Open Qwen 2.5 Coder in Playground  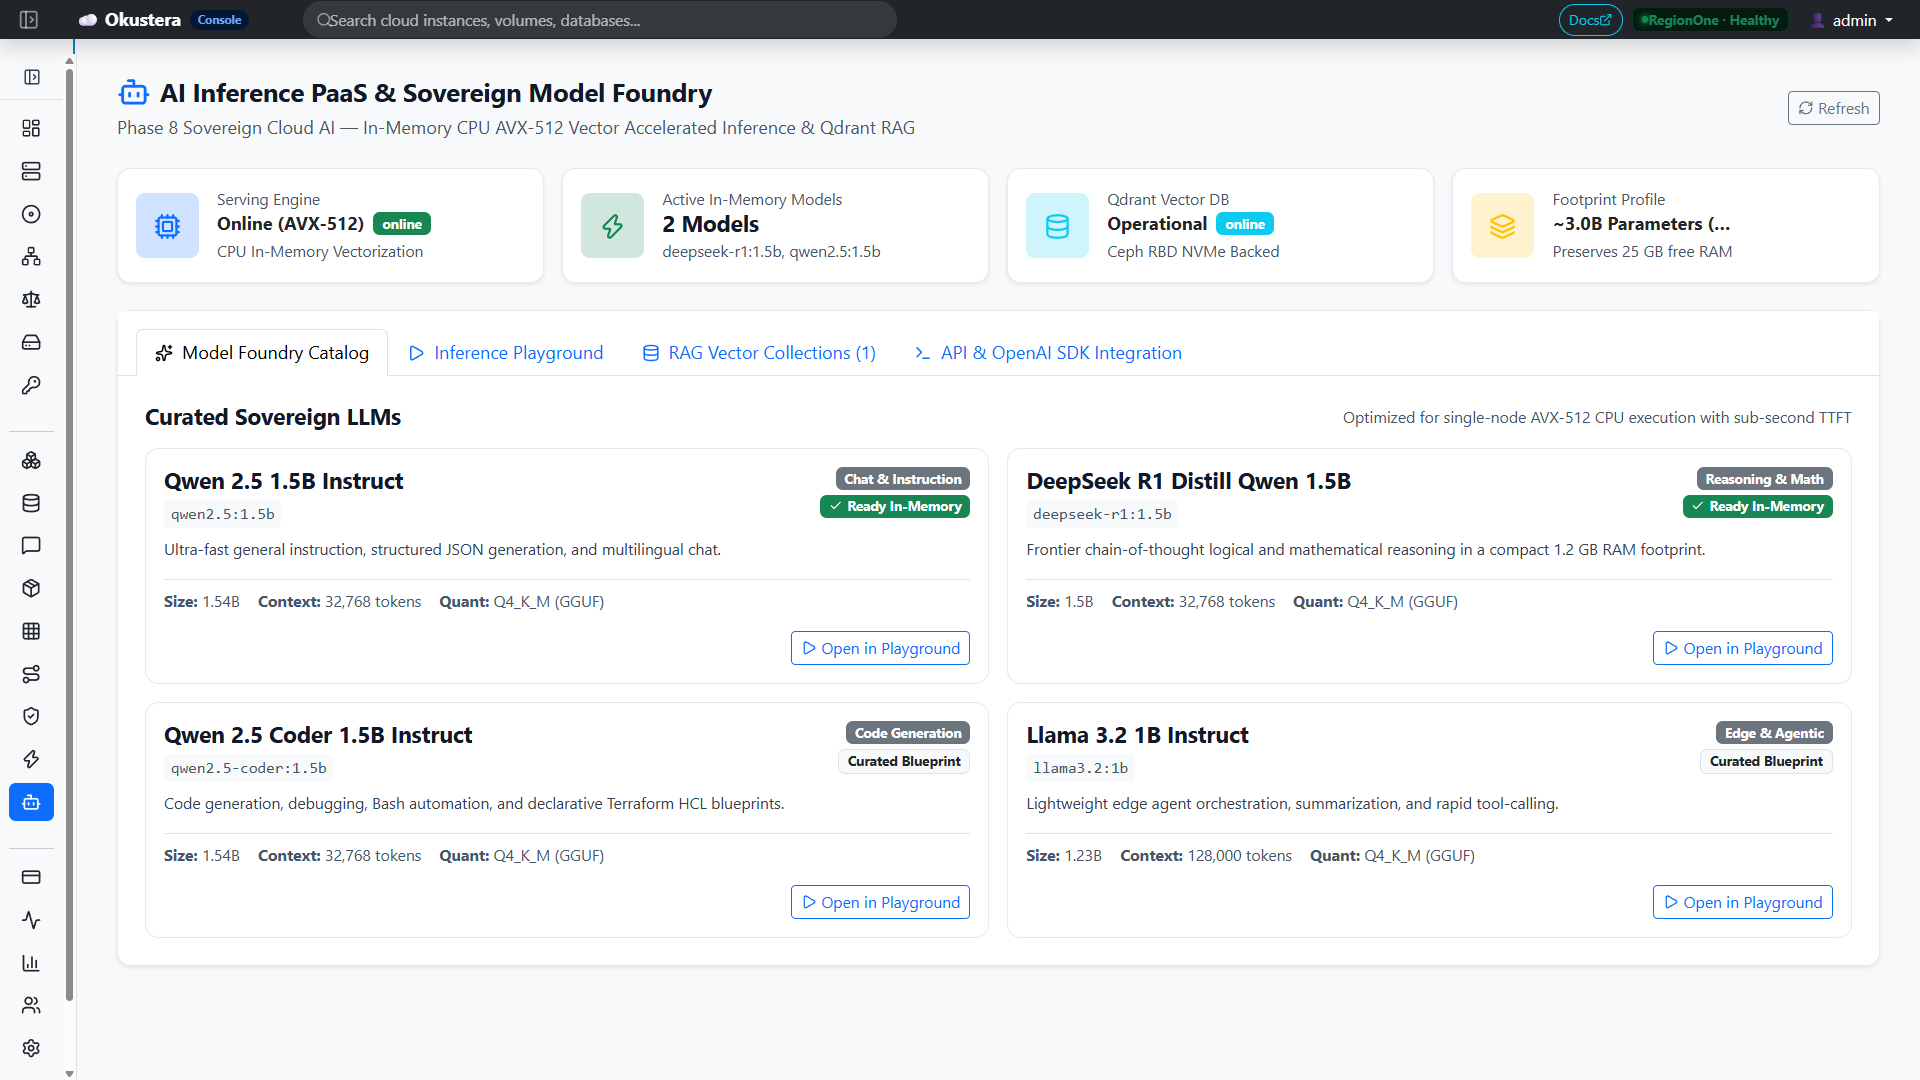point(880,902)
